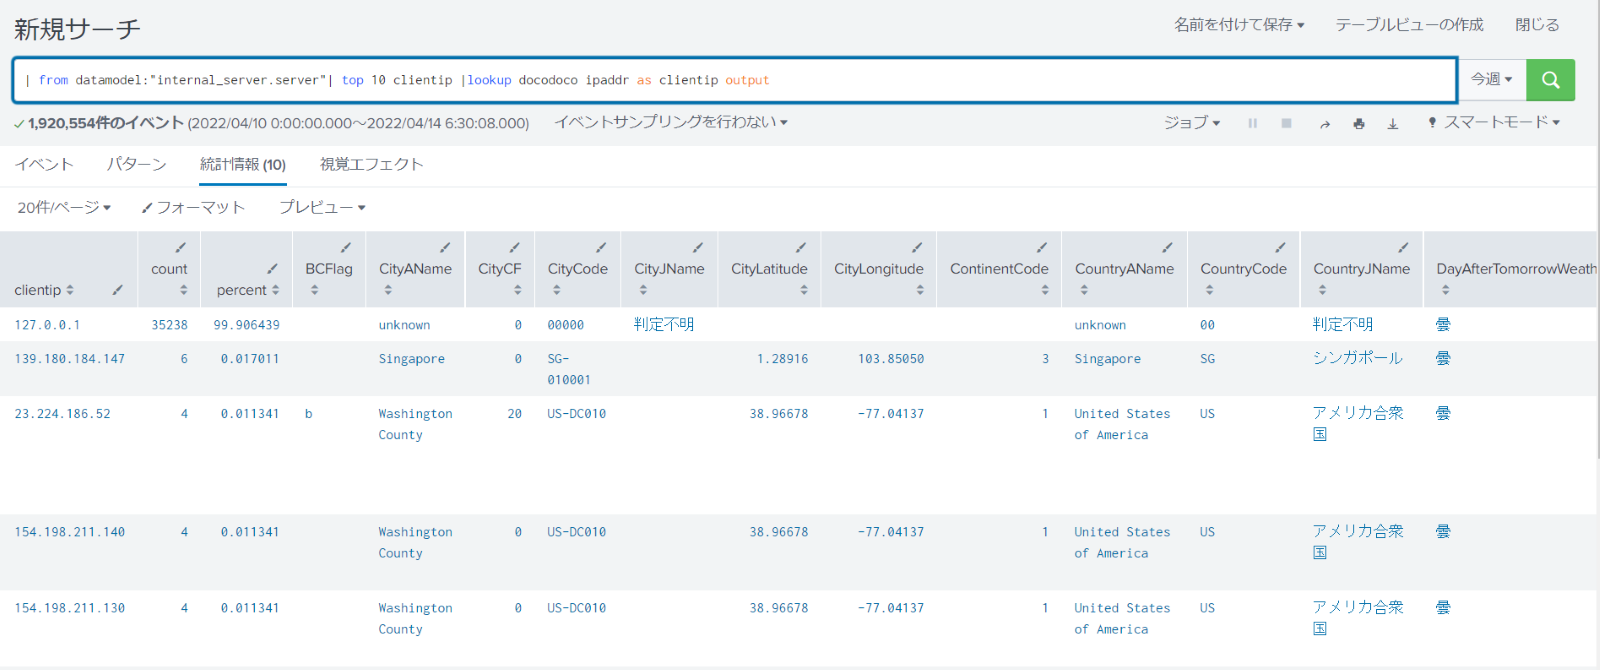Open the 名前を付けて保存 dropdown
This screenshot has height=670, width=1600.
[1239, 25]
